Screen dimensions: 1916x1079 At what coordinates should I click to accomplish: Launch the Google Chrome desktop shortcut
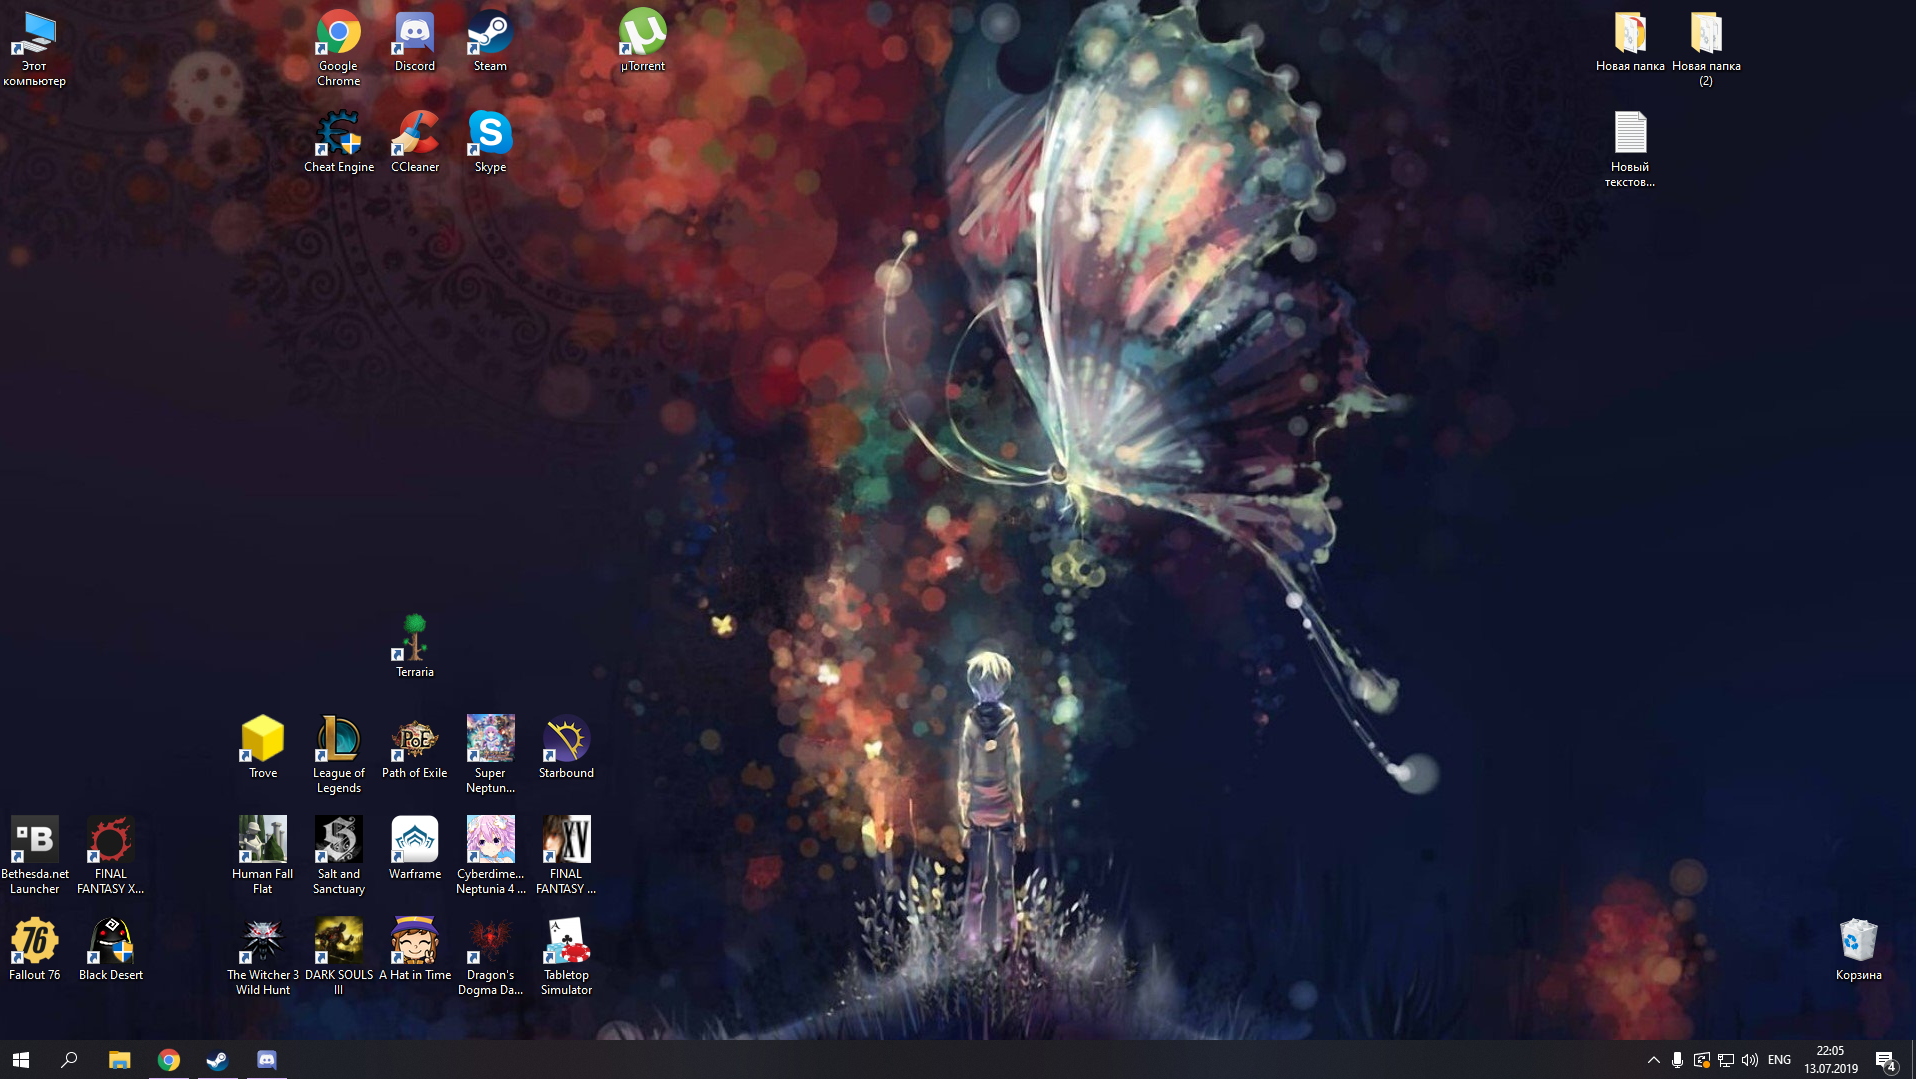(338, 49)
